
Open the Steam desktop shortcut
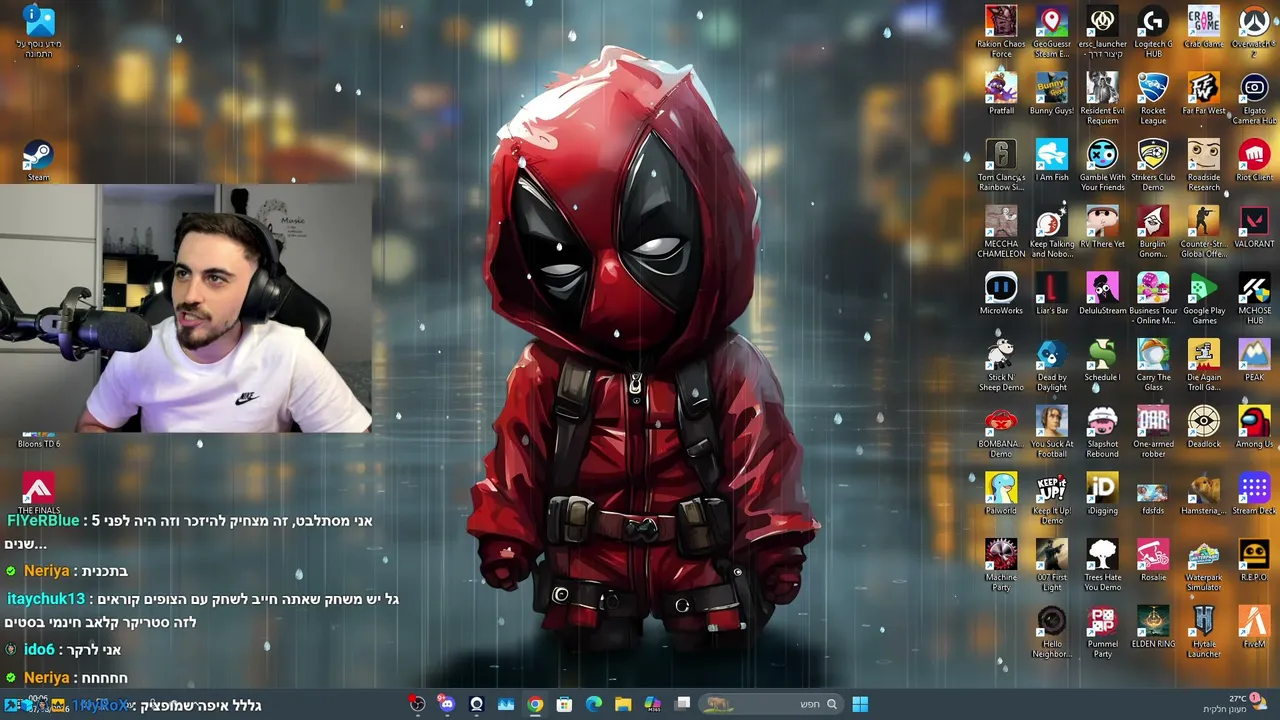[x=38, y=160]
